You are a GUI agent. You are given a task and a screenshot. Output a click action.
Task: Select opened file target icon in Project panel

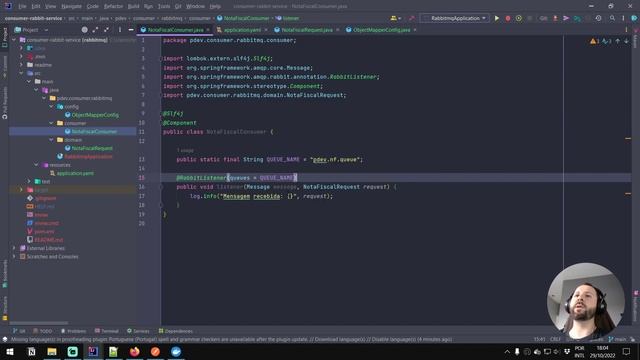pos(84,30)
